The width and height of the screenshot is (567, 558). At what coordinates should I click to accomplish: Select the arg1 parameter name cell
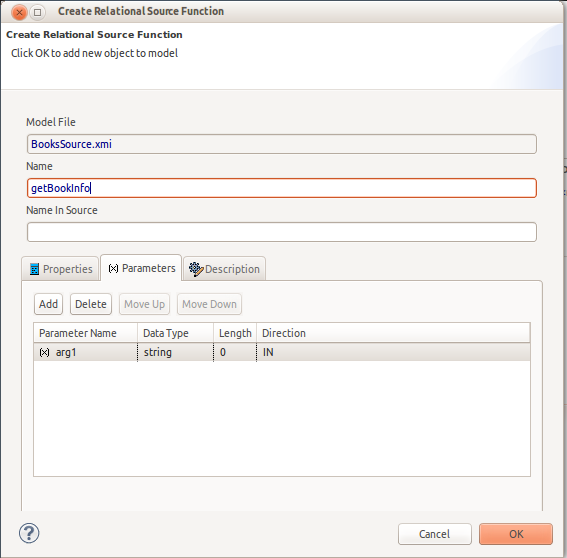click(86, 352)
